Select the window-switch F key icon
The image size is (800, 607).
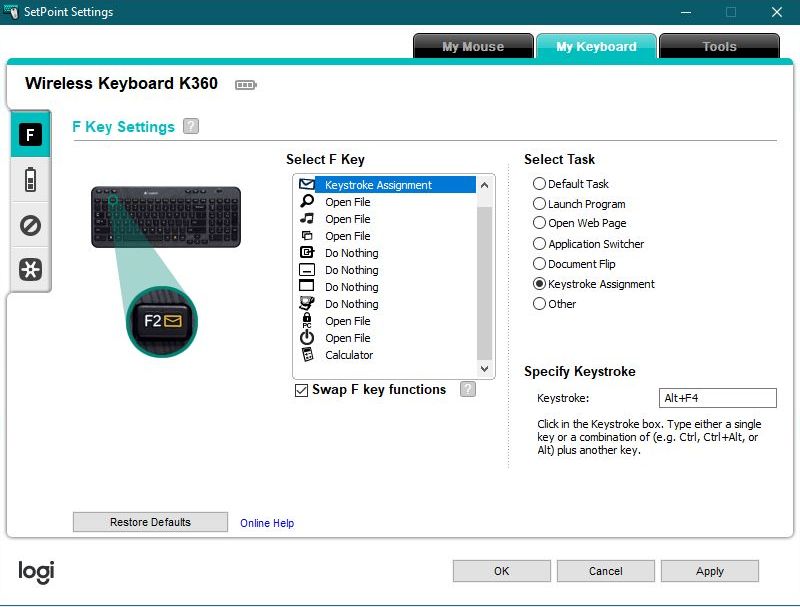(307, 235)
